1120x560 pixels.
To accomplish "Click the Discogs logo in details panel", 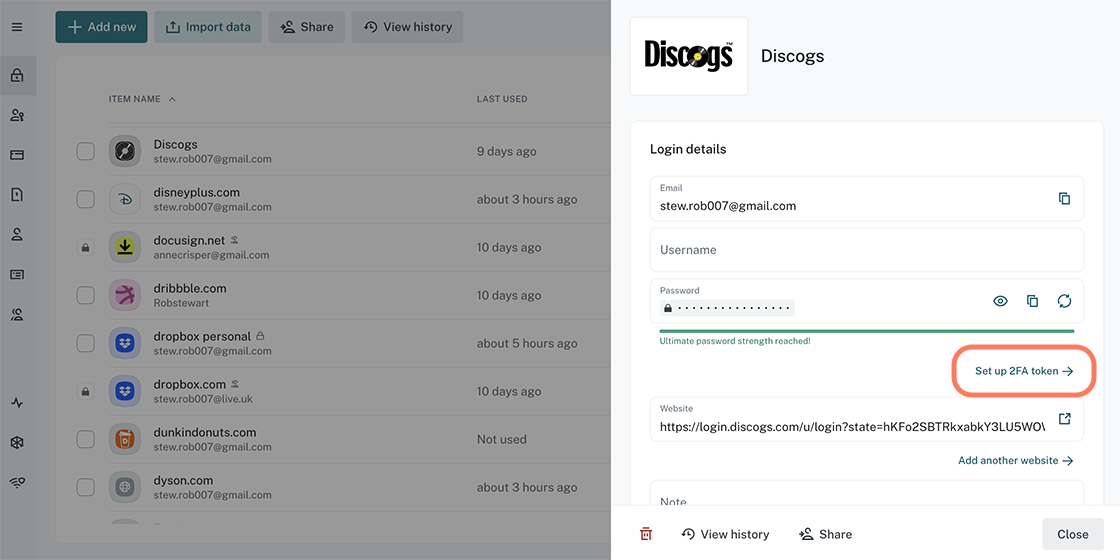I will tap(689, 56).
